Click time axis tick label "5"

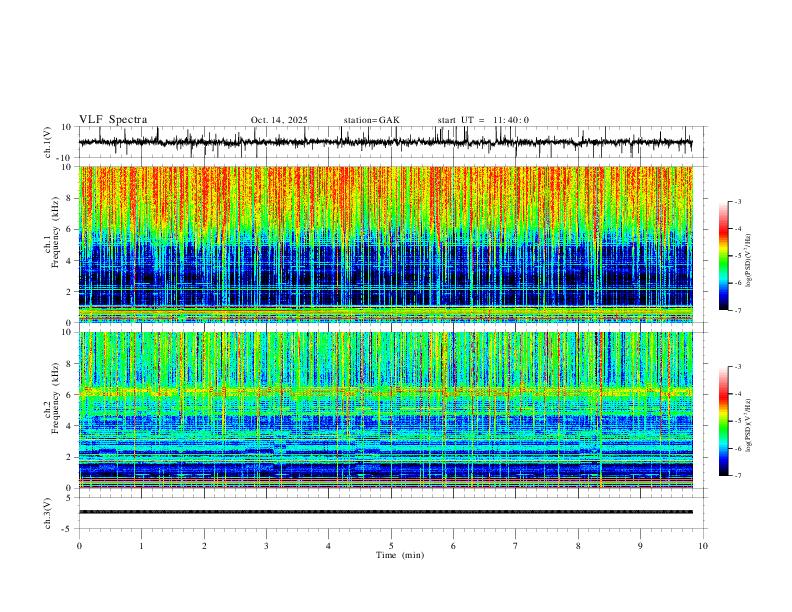pyautogui.click(x=391, y=546)
